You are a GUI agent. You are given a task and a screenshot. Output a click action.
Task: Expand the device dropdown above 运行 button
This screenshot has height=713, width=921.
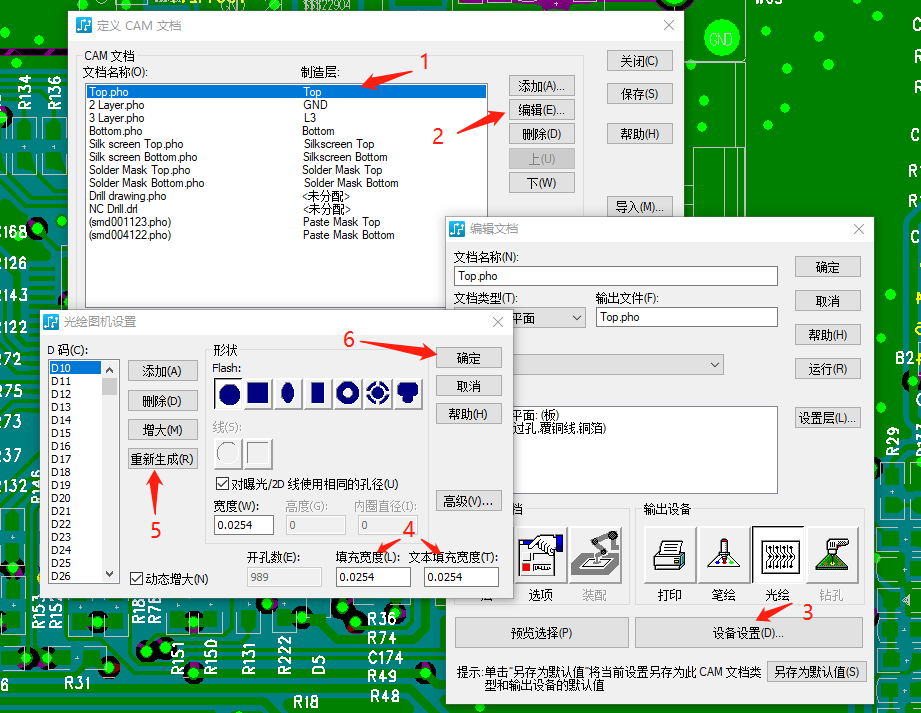[x=713, y=364]
